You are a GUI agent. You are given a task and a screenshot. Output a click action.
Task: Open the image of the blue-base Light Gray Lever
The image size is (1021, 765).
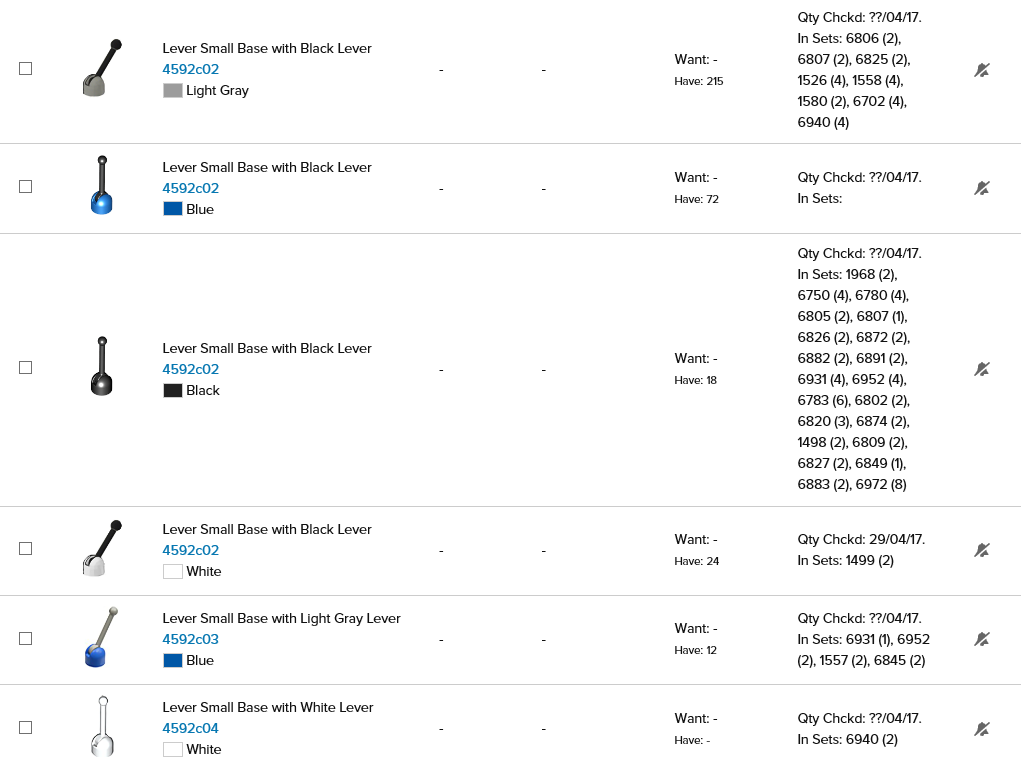click(100, 638)
